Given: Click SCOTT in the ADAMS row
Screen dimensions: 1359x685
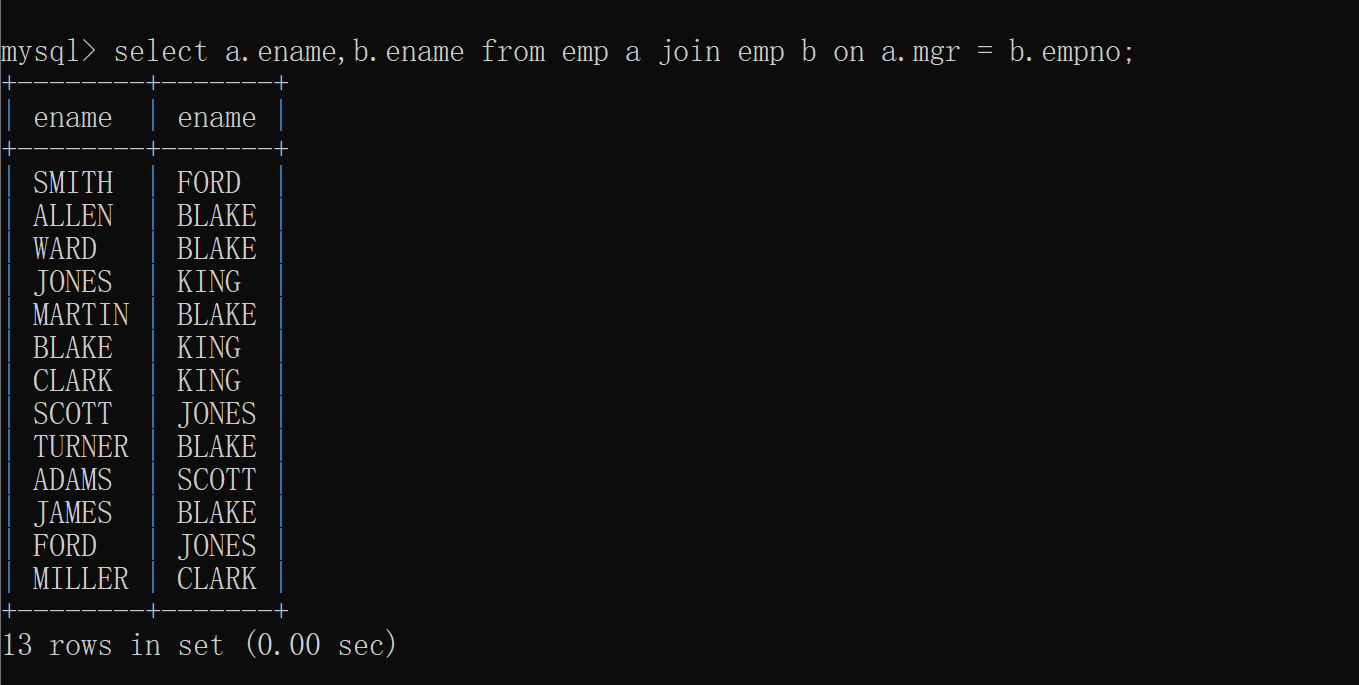Looking at the screenshot, I should tap(216, 480).
